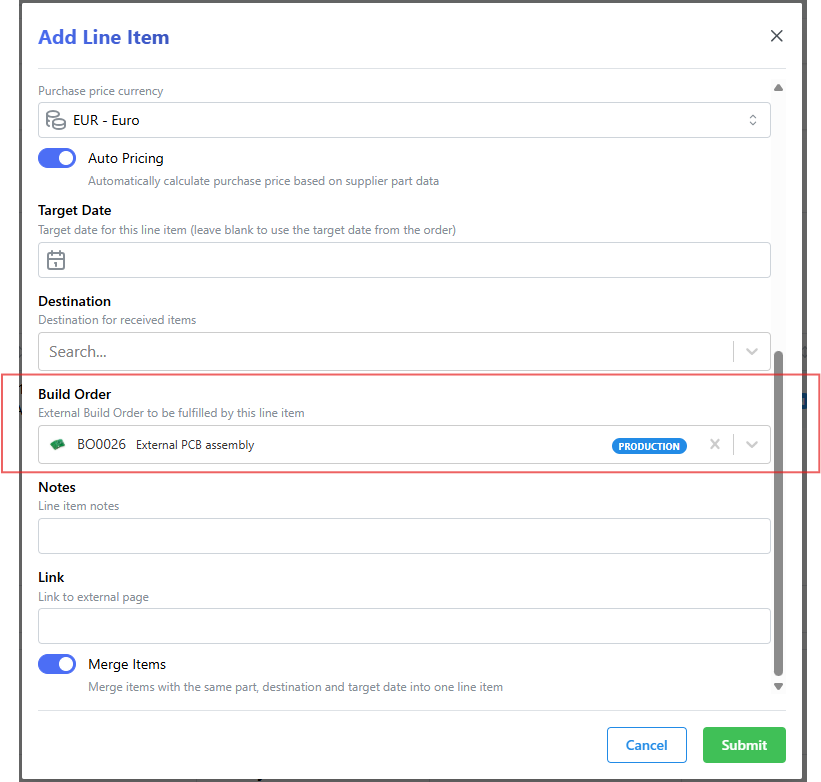Click the Cancel button
821x782 pixels.
point(646,745)
